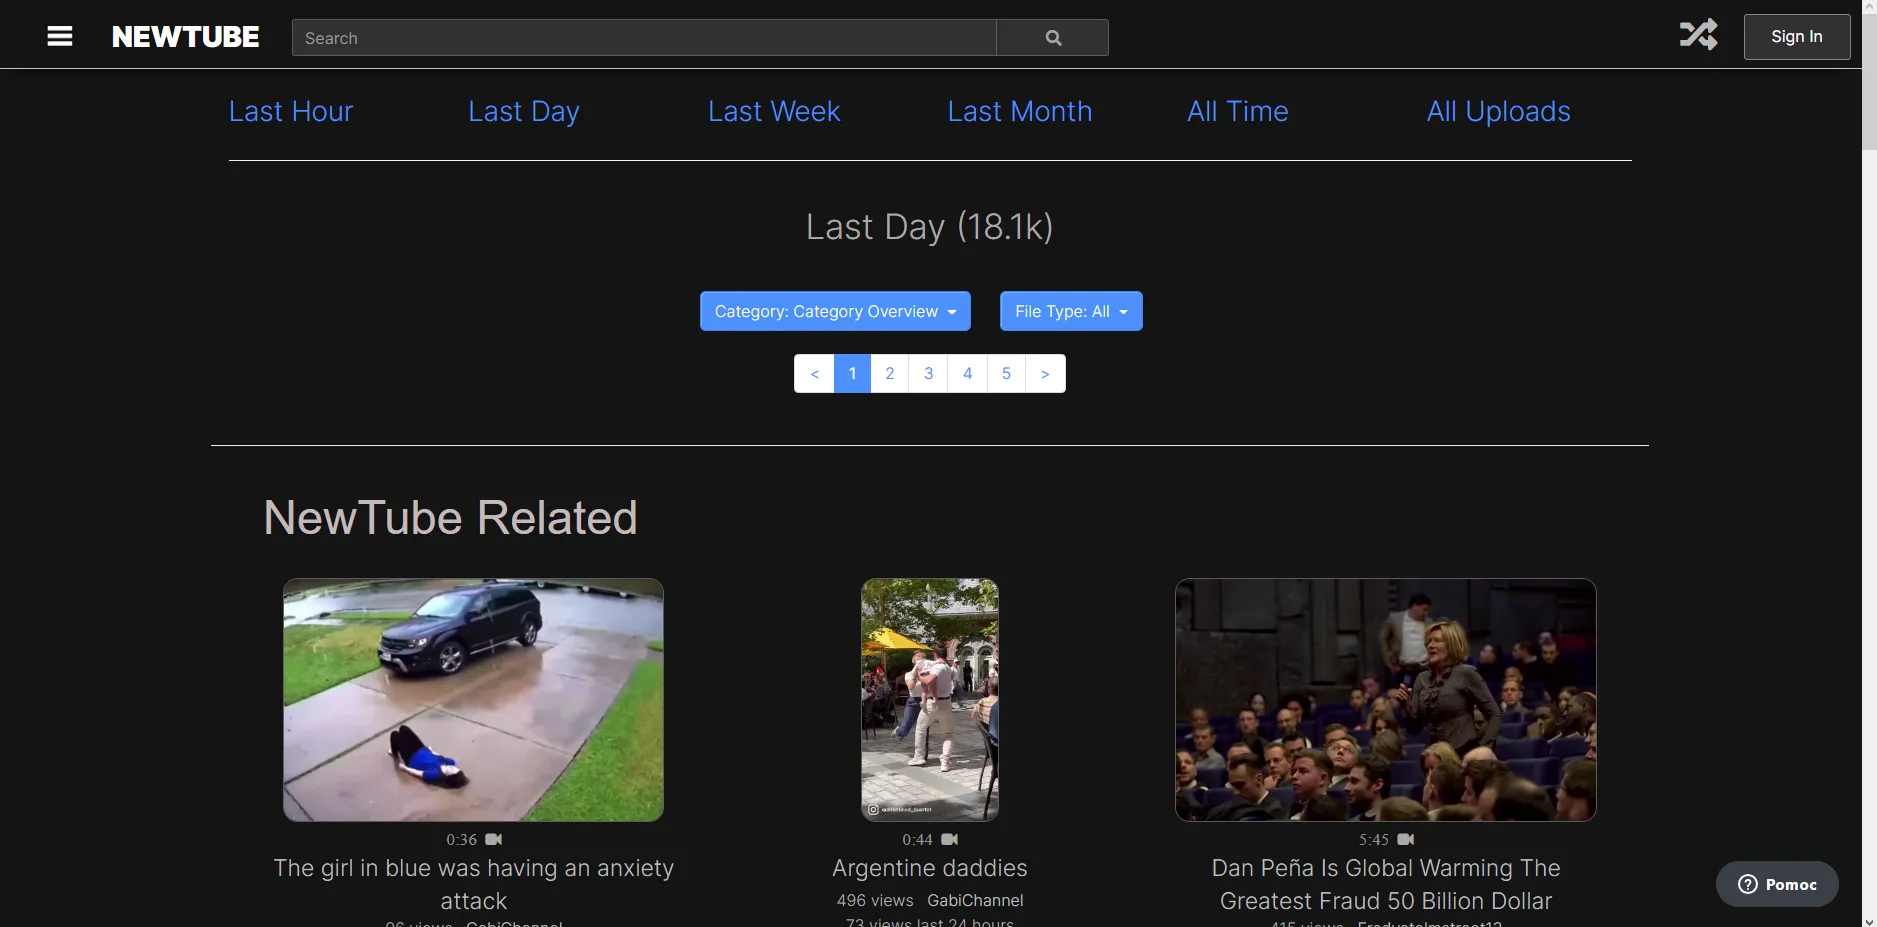Viewport: 1877px width, 927px height.
Task: Click the camera icon beside the 5:45 duration
Action: 1406,840
